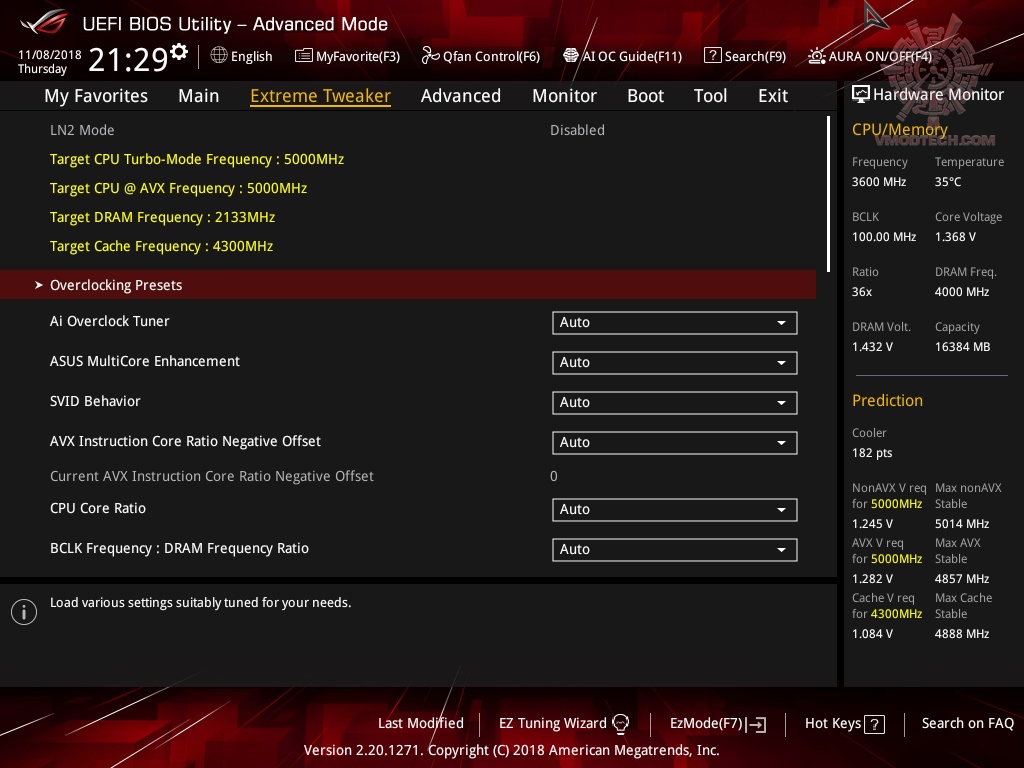This screenshot has width=1024, height=768.
Task: Open the ASUS MultiCore Enhancement dropdown
Action: point(675,362)
